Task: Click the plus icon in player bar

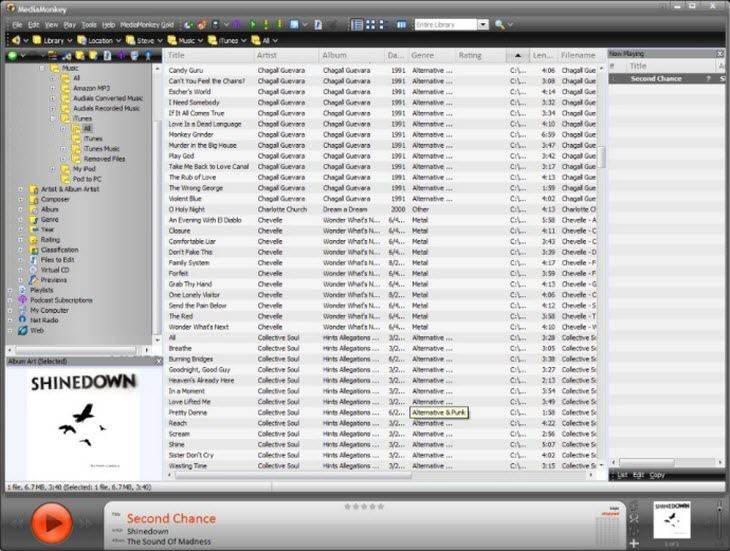Action: click(634, 543)
